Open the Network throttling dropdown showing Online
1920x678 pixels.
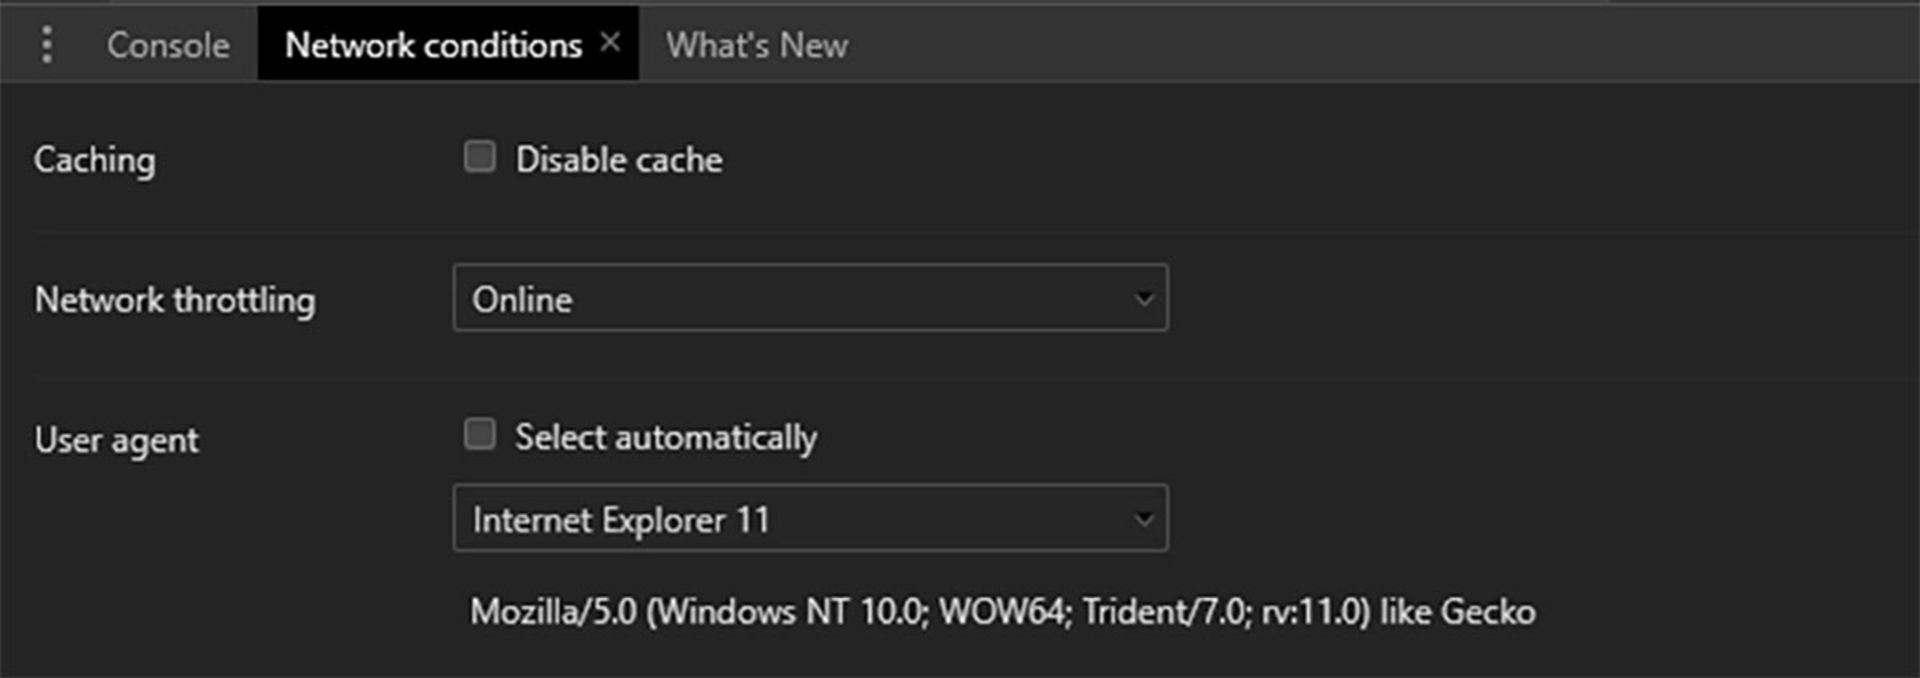pyautogui.click(x=810, y=297)
